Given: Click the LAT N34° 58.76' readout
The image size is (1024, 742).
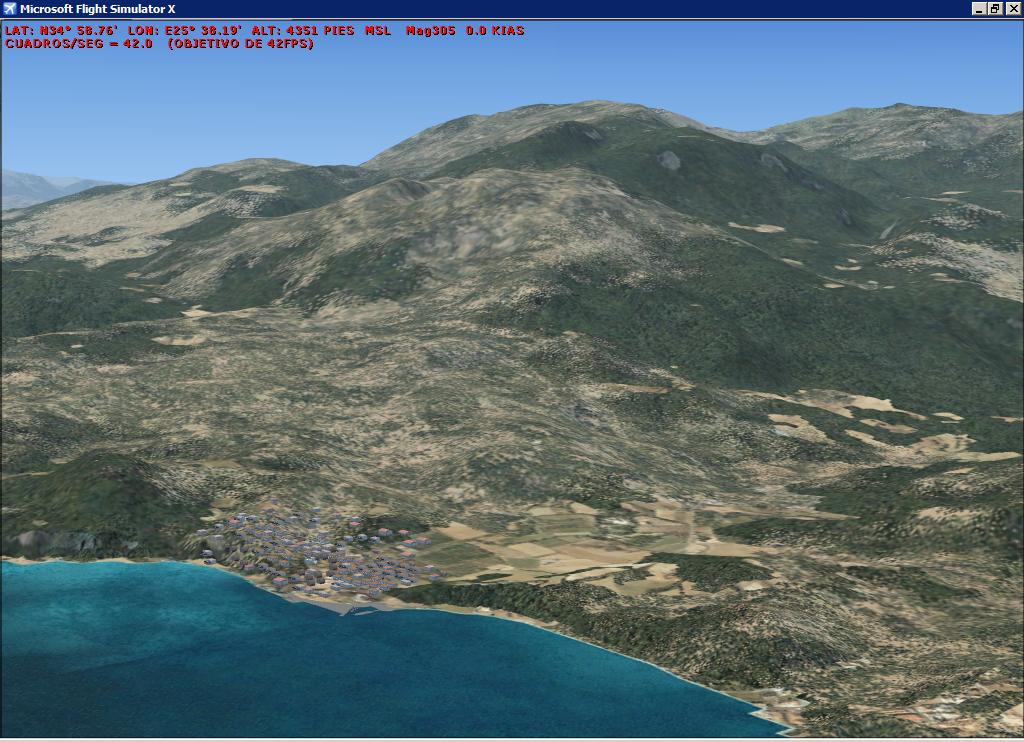Looking at the screenshot, I should (62, 30).
